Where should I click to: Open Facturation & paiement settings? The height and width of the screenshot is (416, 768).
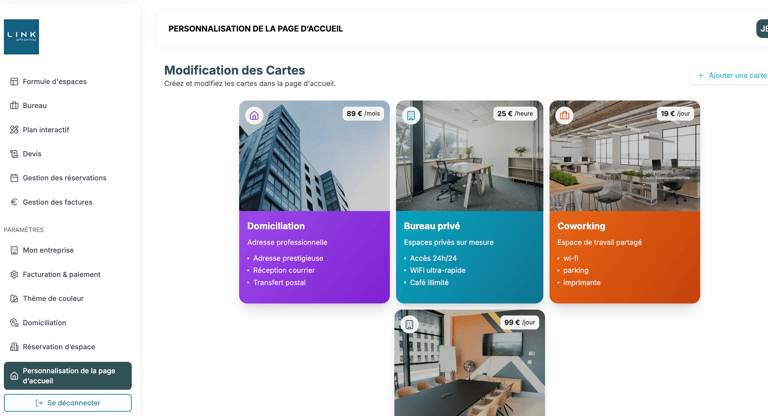(x=61, y=274)
